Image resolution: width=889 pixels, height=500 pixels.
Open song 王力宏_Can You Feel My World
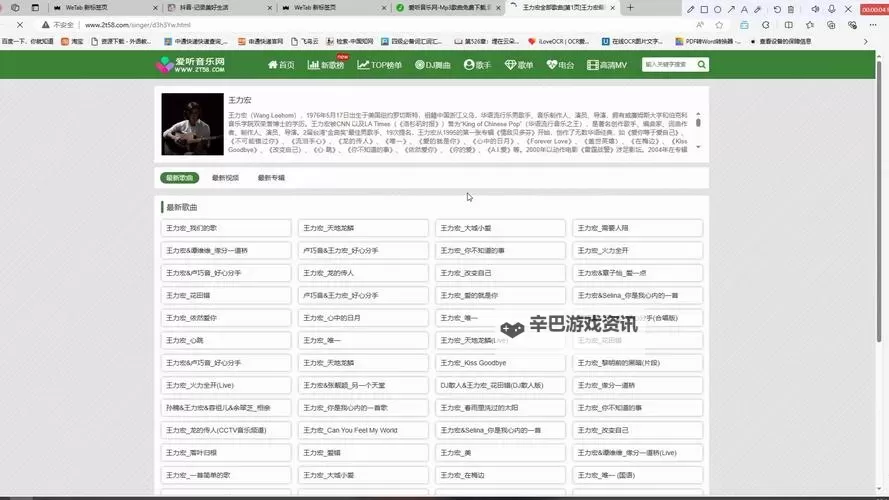coord(363,430)
